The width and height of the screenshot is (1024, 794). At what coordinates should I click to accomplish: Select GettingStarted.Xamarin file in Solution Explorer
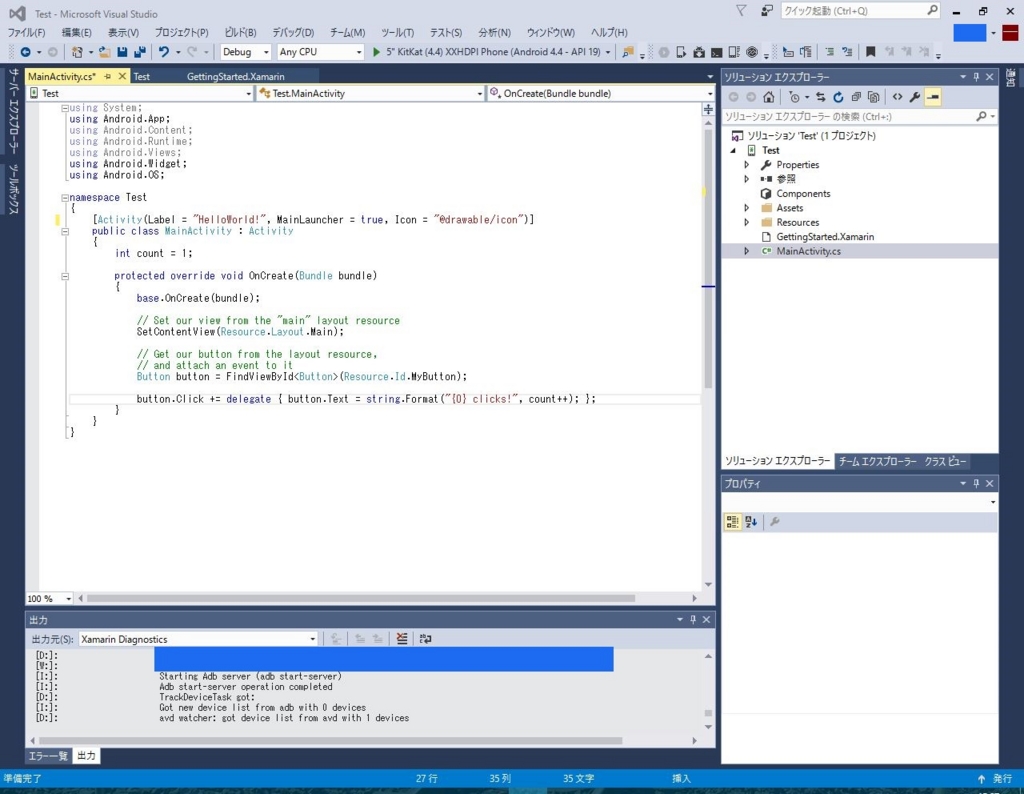point(825,236)
